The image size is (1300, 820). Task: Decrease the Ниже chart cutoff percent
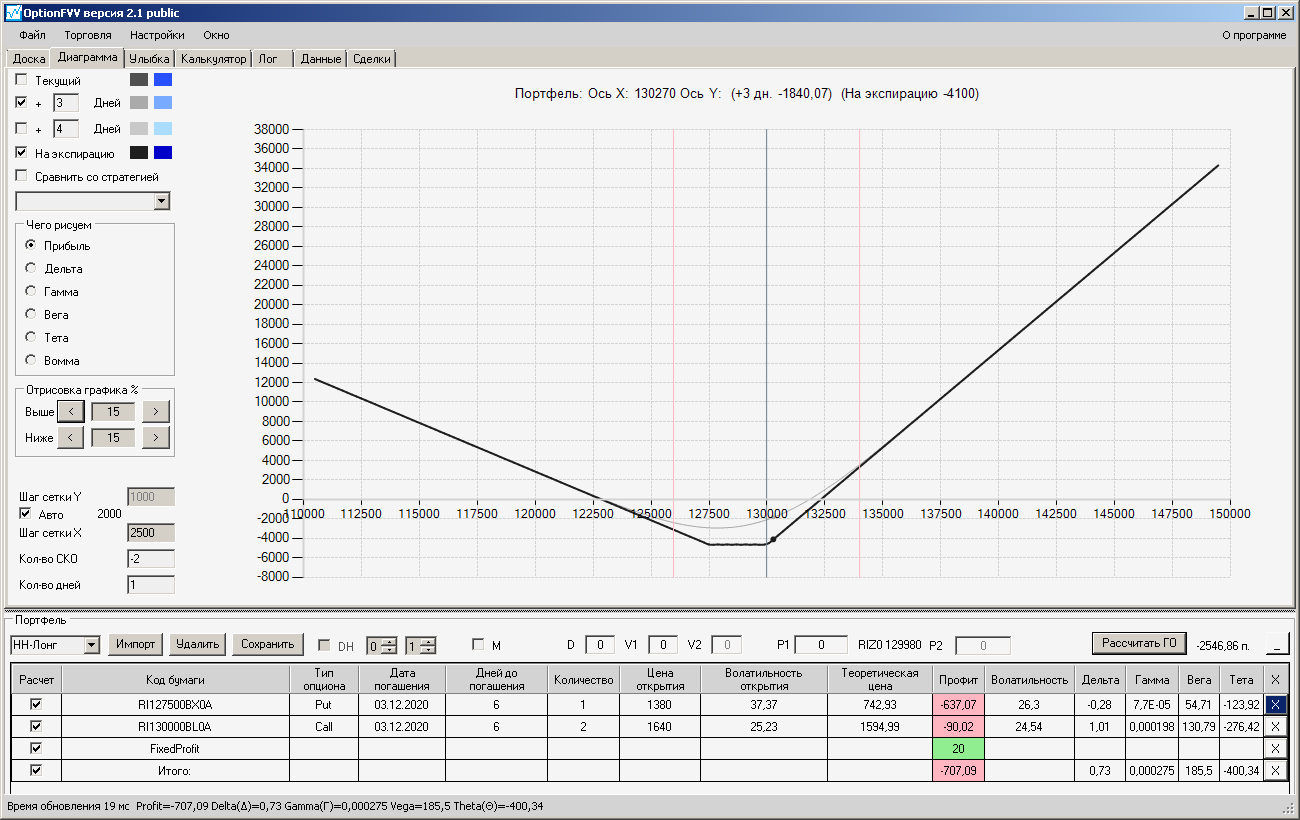pos(70,437)
